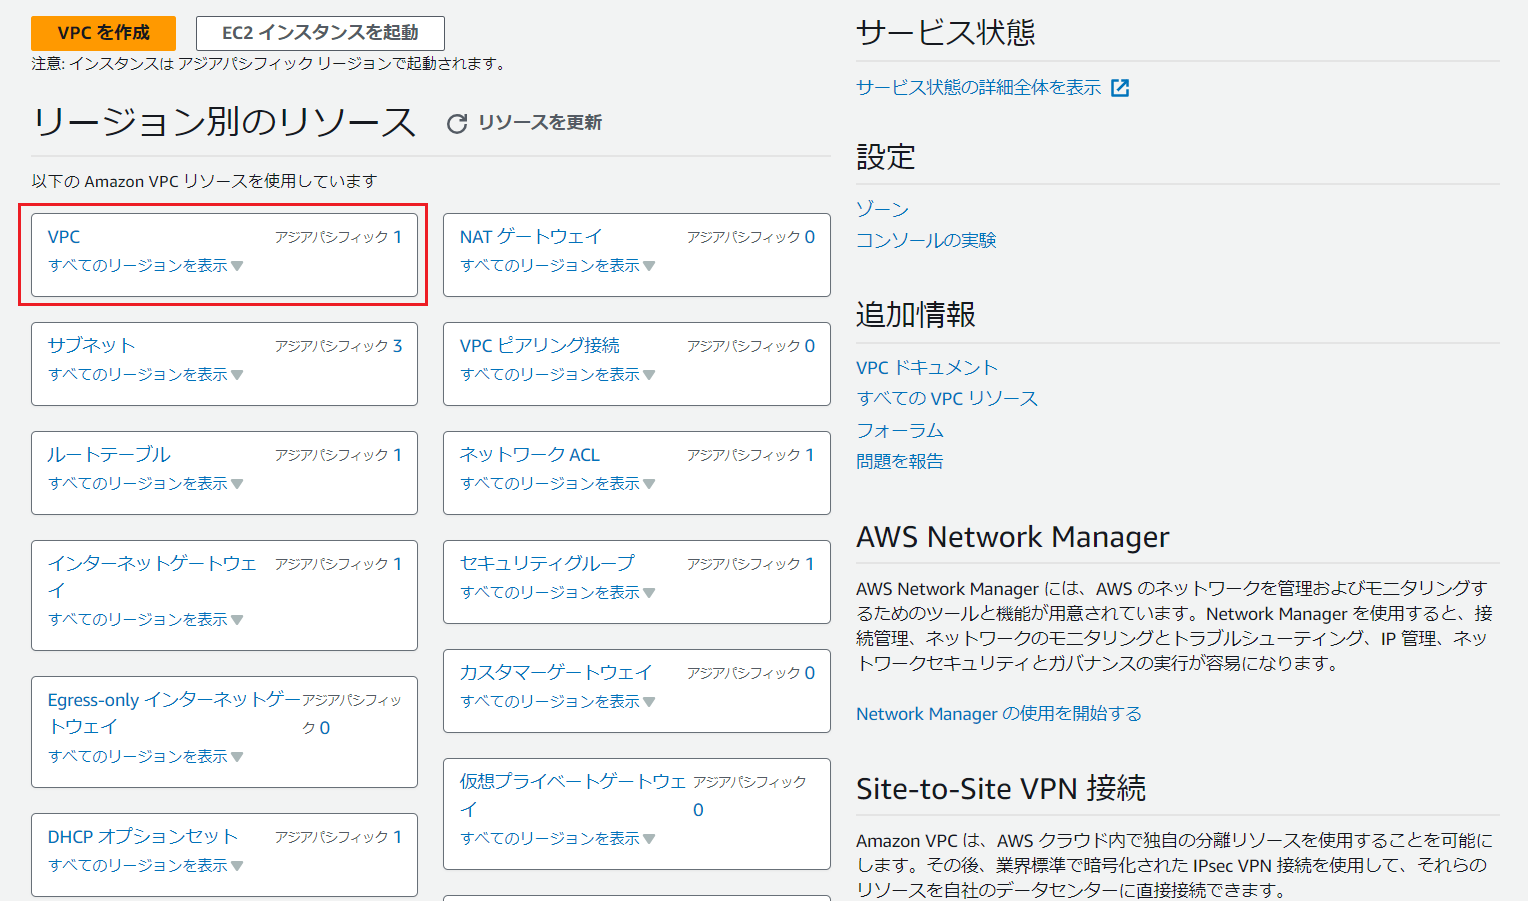1528x901 pixels.
Task: Open the VPC ドキュメント link
Action: point(926,368)
